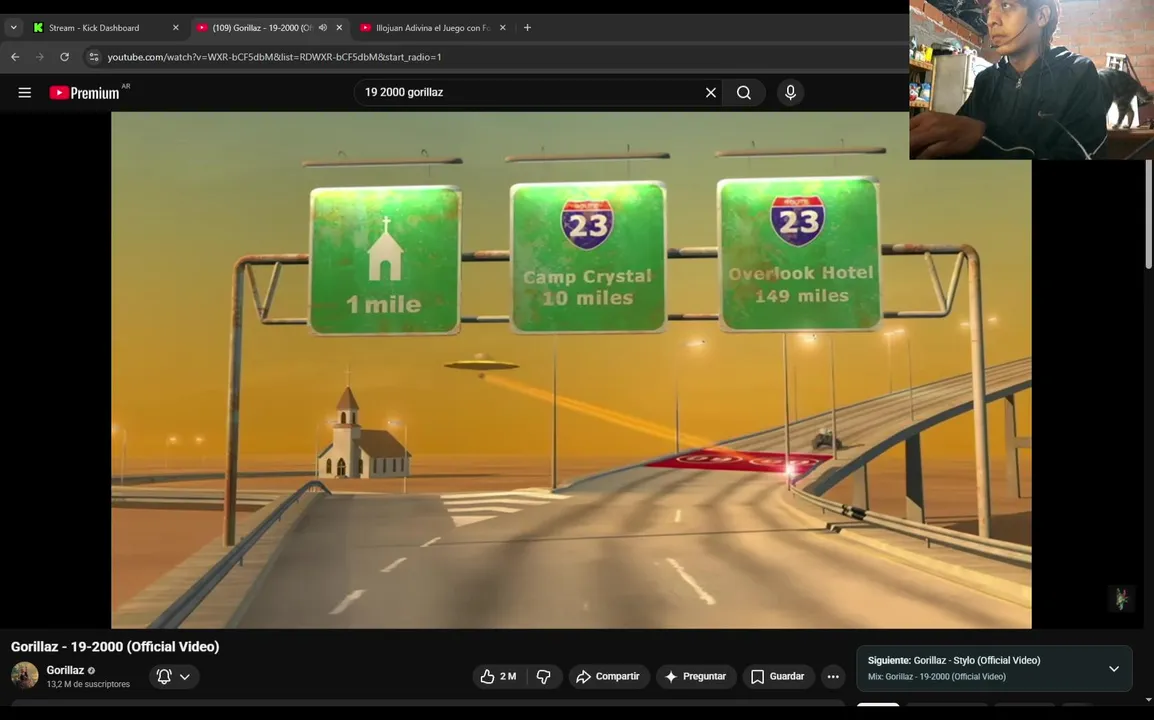
Task: Click the verified badge next to Gorillaz
Action: tap(92, 671)
